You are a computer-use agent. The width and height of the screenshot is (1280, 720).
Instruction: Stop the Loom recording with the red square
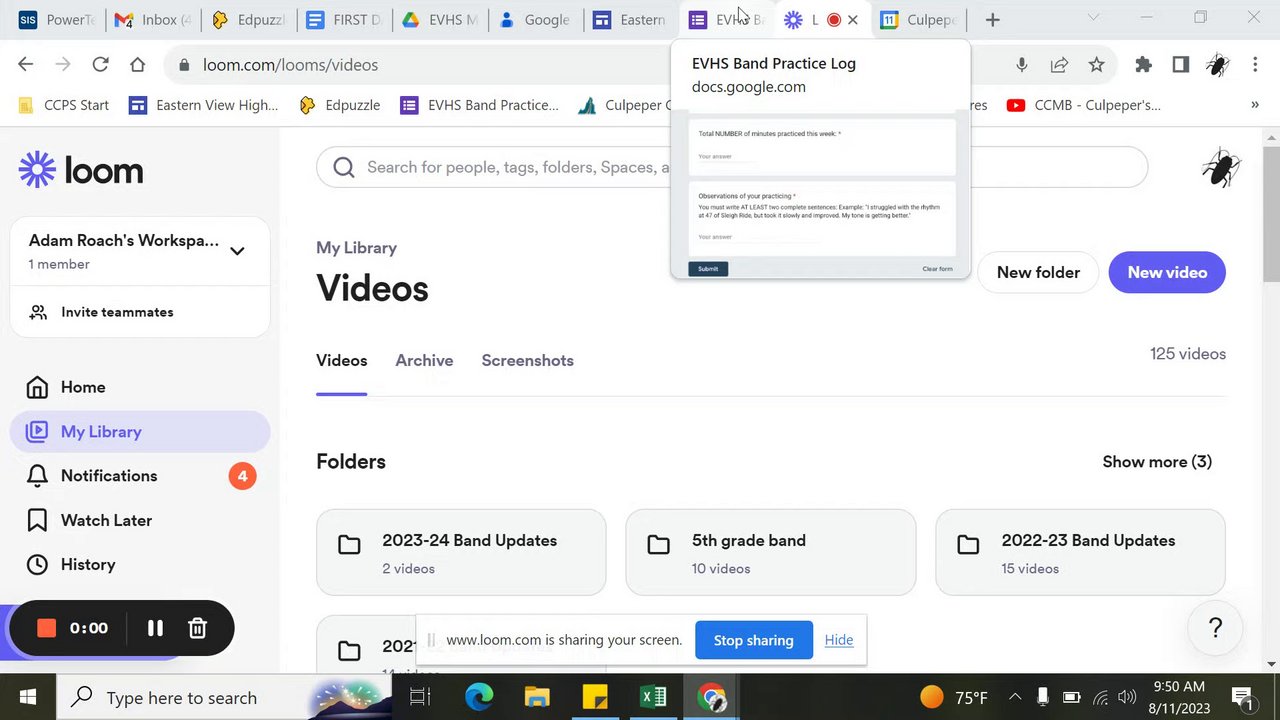click(46, 628)
